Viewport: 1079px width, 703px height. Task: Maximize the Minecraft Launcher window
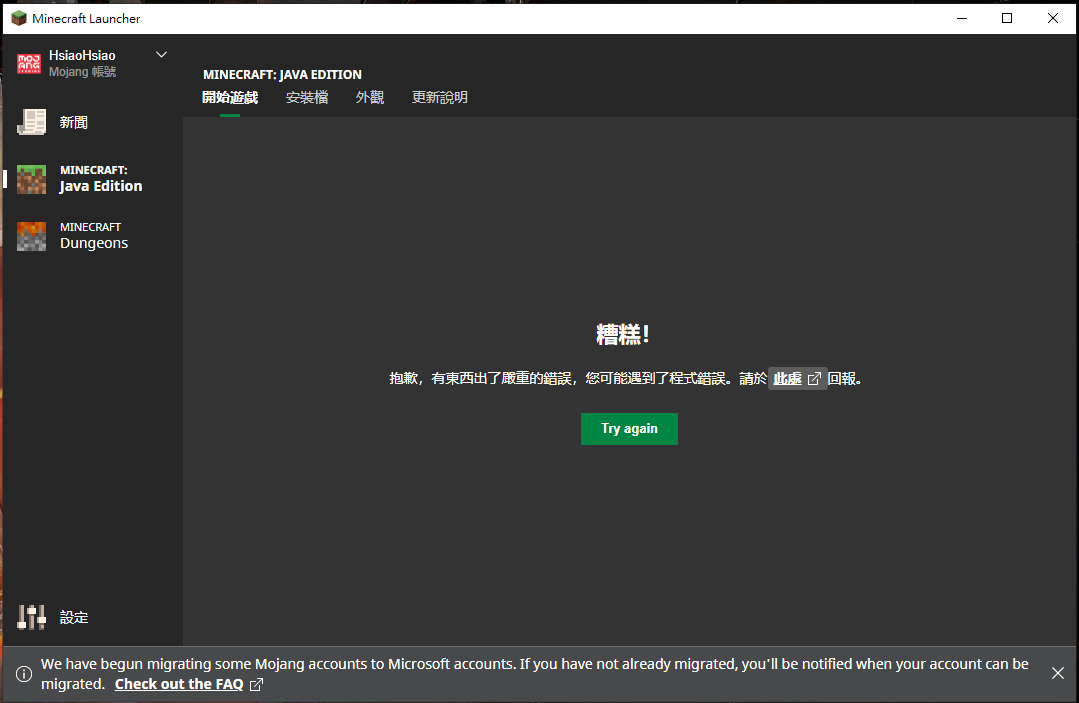point(1007,18)
